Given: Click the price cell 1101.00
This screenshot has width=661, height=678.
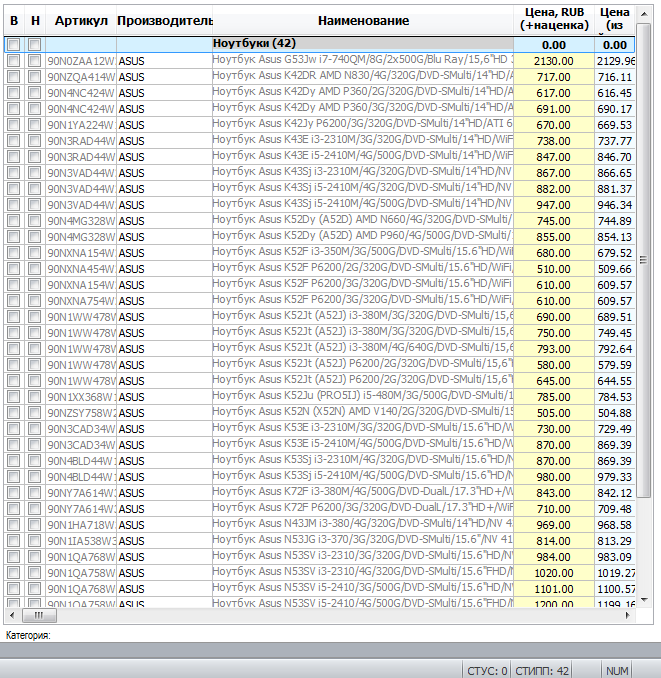Looking at the screenshot, I should (554, 589).
